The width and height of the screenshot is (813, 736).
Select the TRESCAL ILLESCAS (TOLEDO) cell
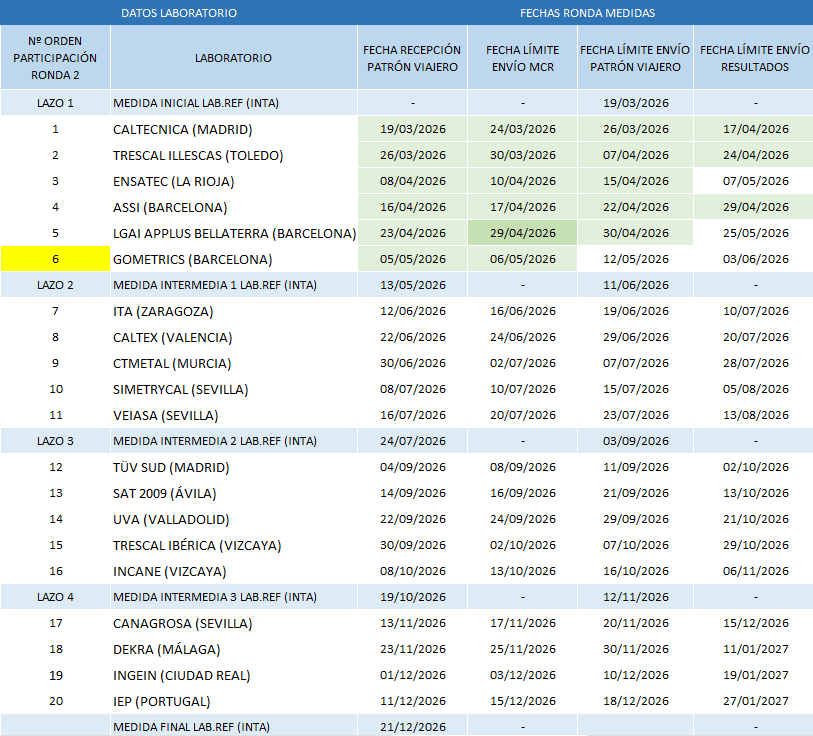pos(233,155)
